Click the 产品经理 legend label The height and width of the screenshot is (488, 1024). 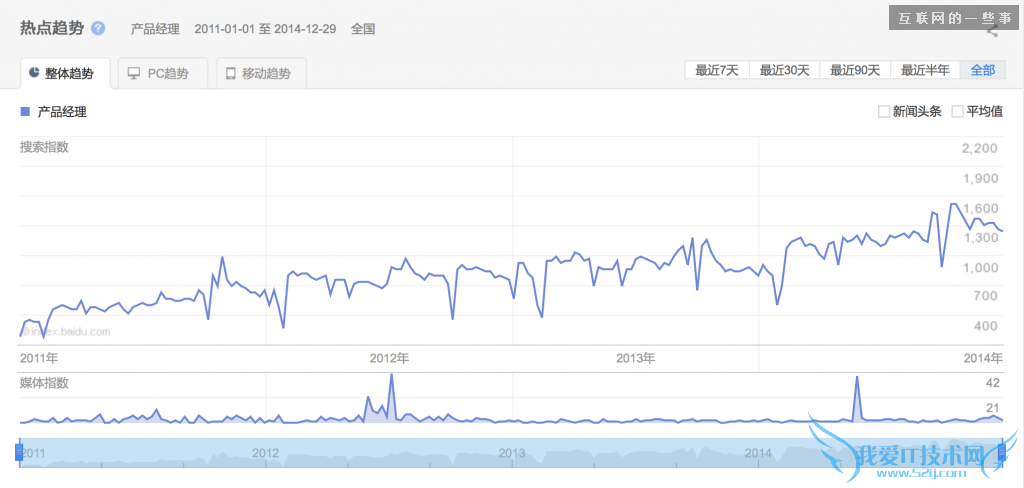pyautogui.click(x=62, y=112)
